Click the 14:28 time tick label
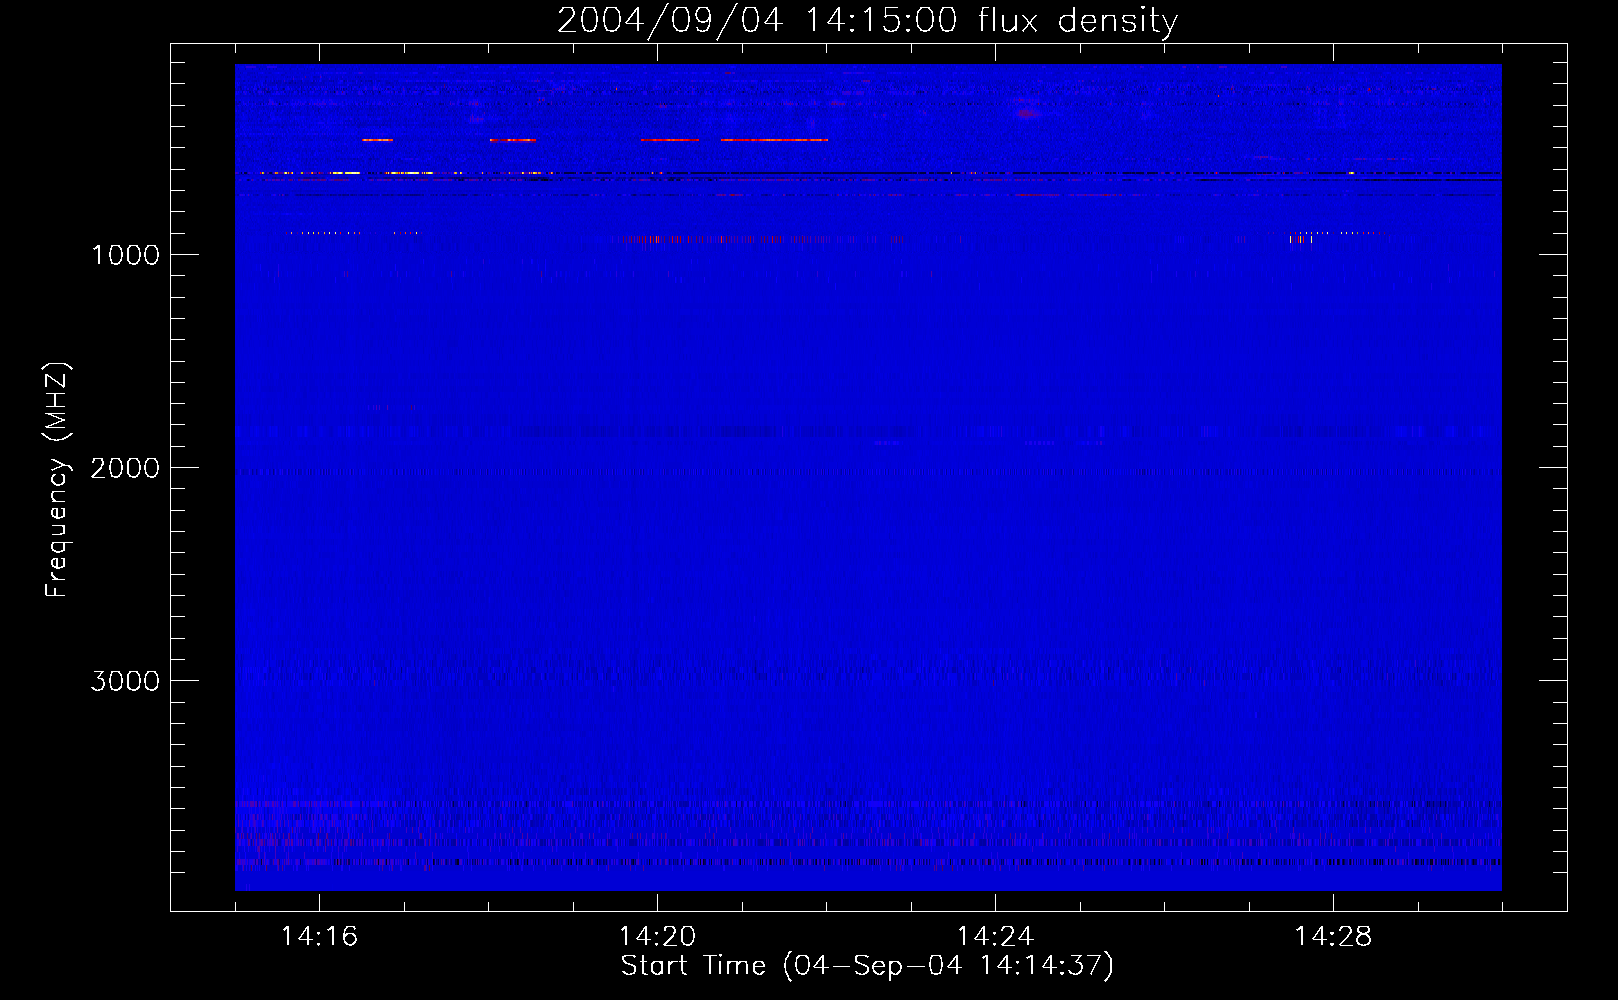The height and width of the screenshot is (1000, 1618). click(x=1333, y=936)
